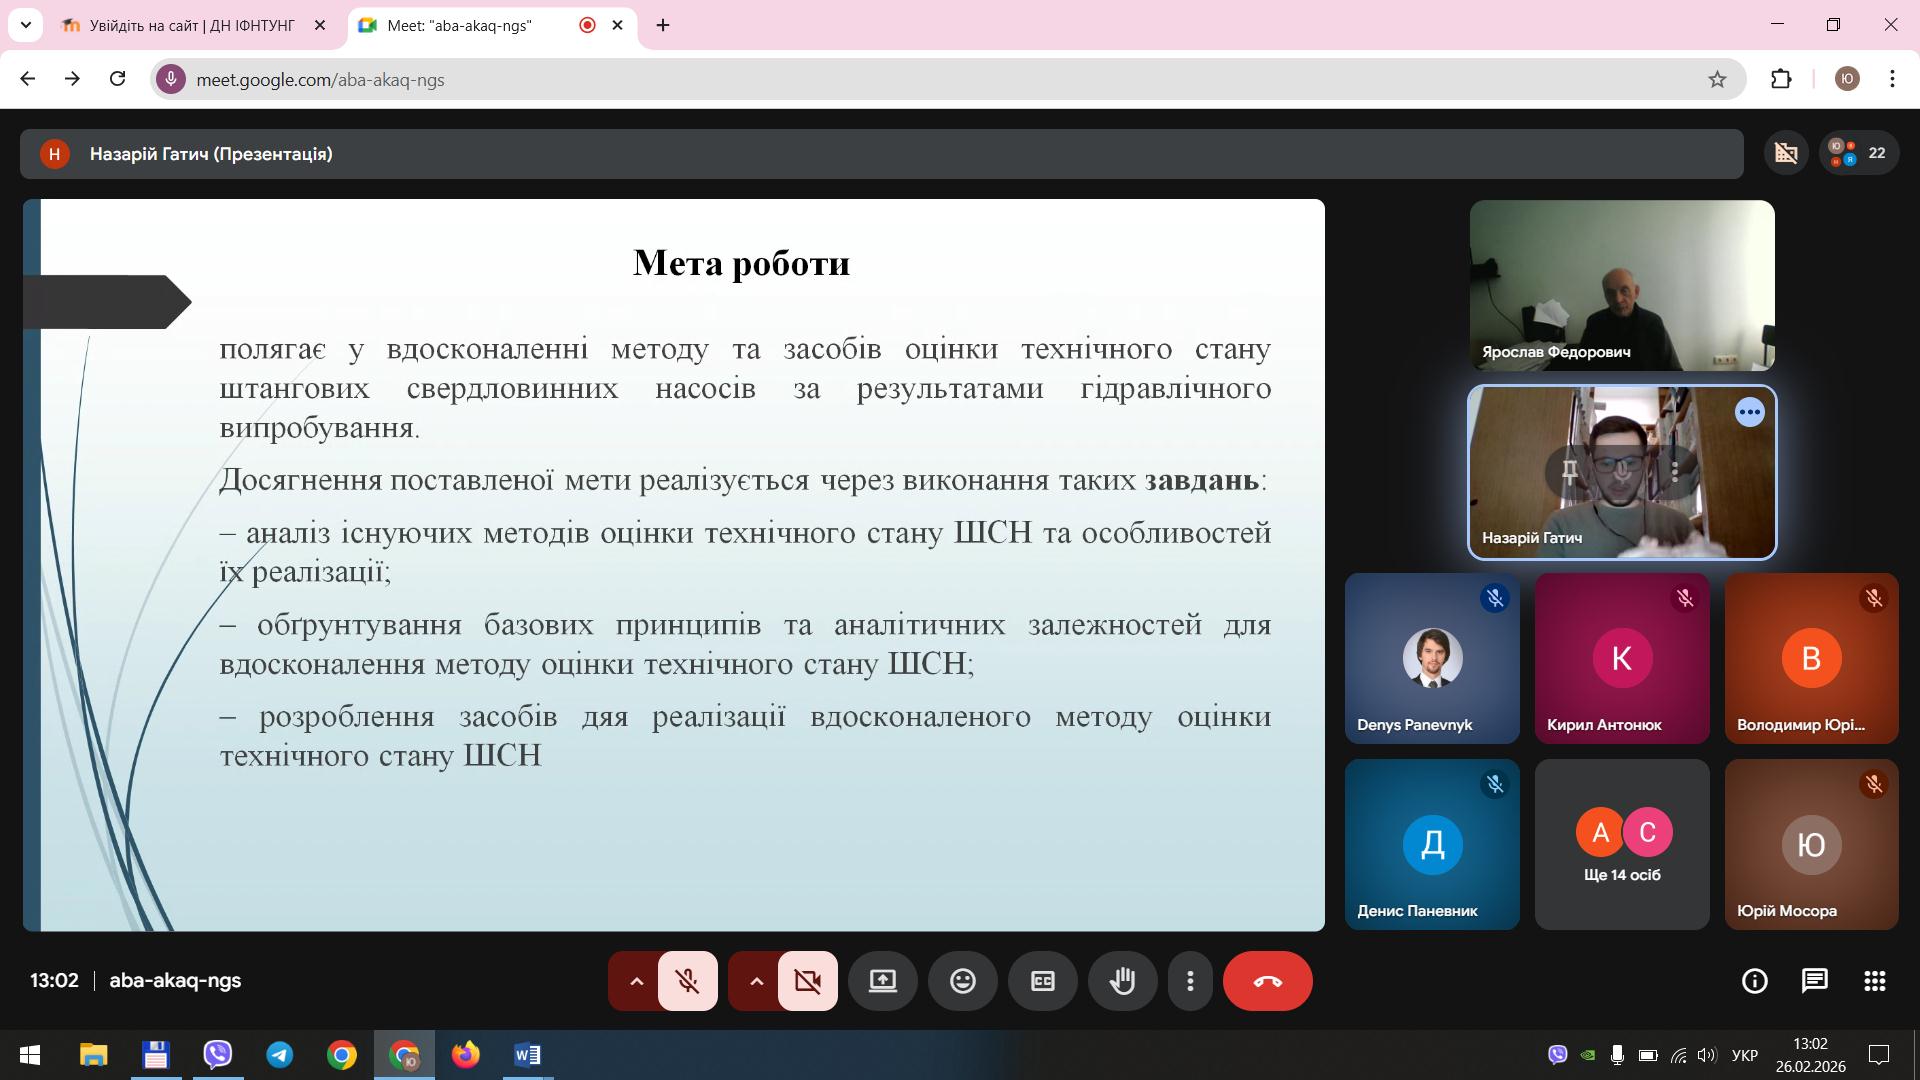
Task: Click the red leave call button
Action: point(1267,981)
